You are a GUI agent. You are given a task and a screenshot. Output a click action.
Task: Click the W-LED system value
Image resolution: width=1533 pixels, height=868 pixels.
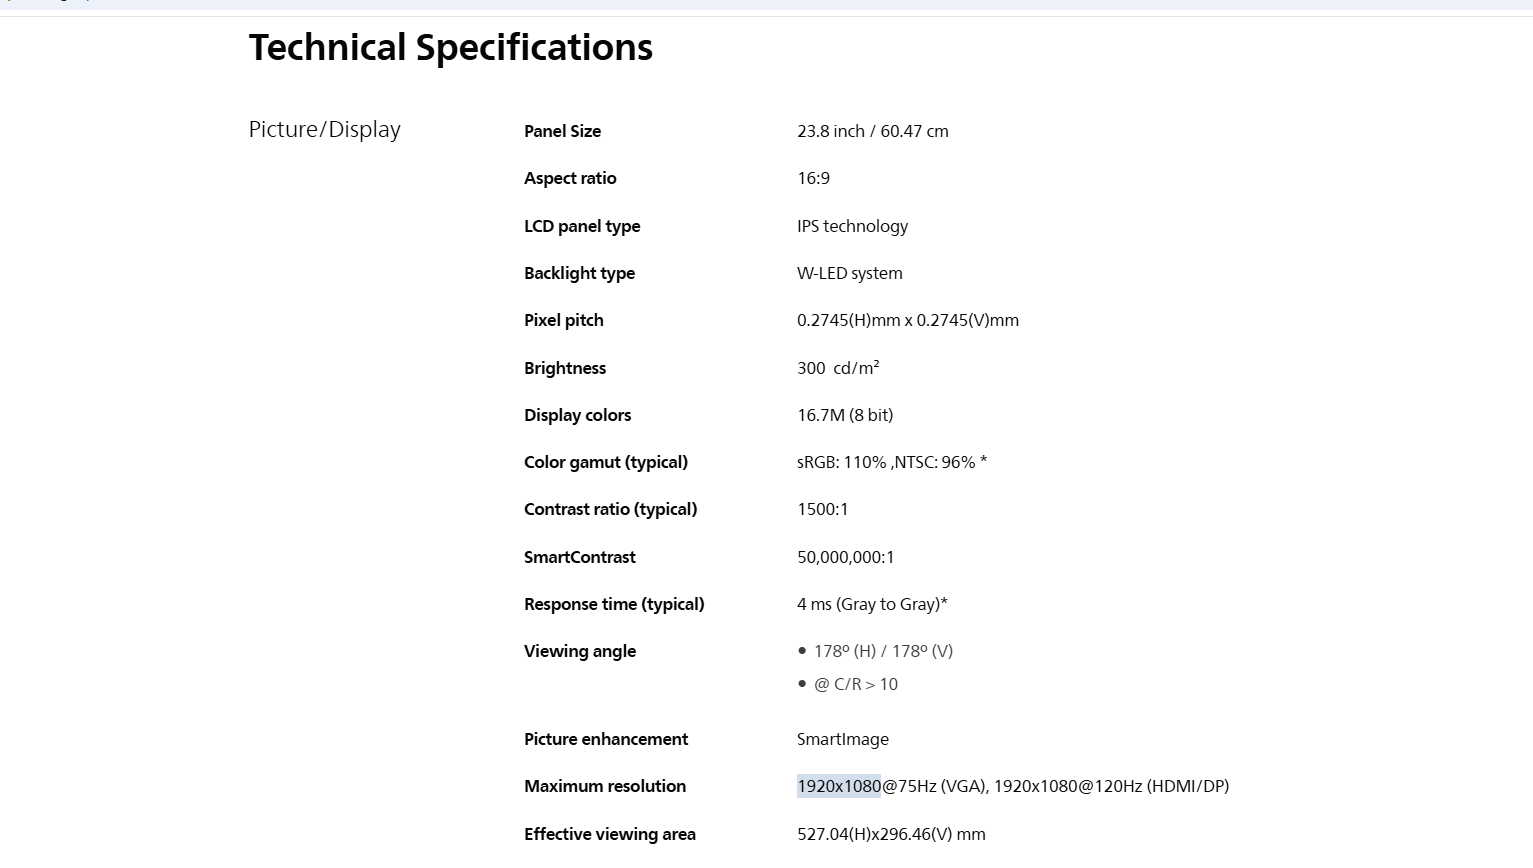[849, 273]
